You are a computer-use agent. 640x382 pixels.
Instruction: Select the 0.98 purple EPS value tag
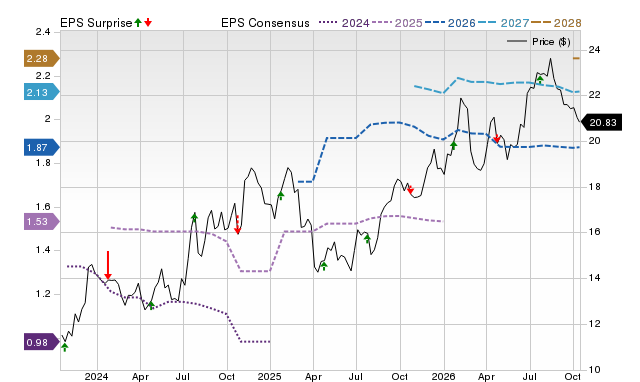click(x=42, y=342)
